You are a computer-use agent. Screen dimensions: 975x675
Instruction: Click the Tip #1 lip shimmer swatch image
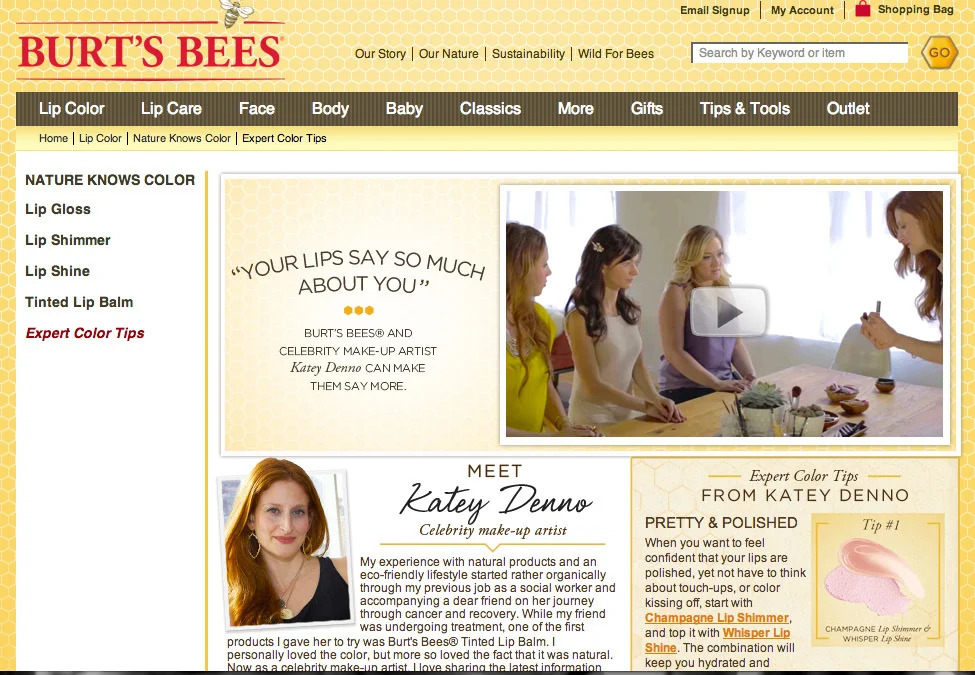click(x=879, y=580)
